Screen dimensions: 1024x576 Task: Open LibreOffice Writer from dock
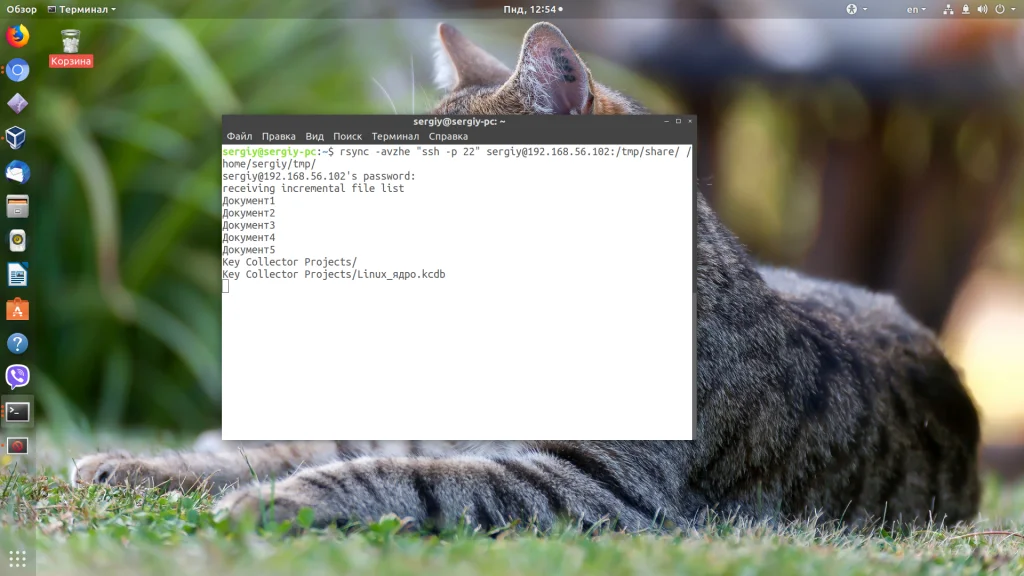18,275
